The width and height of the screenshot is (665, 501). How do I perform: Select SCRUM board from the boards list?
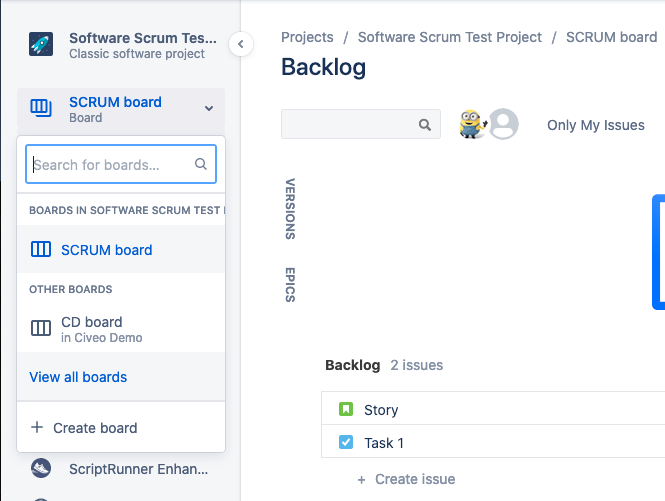(x=106, y=250)
